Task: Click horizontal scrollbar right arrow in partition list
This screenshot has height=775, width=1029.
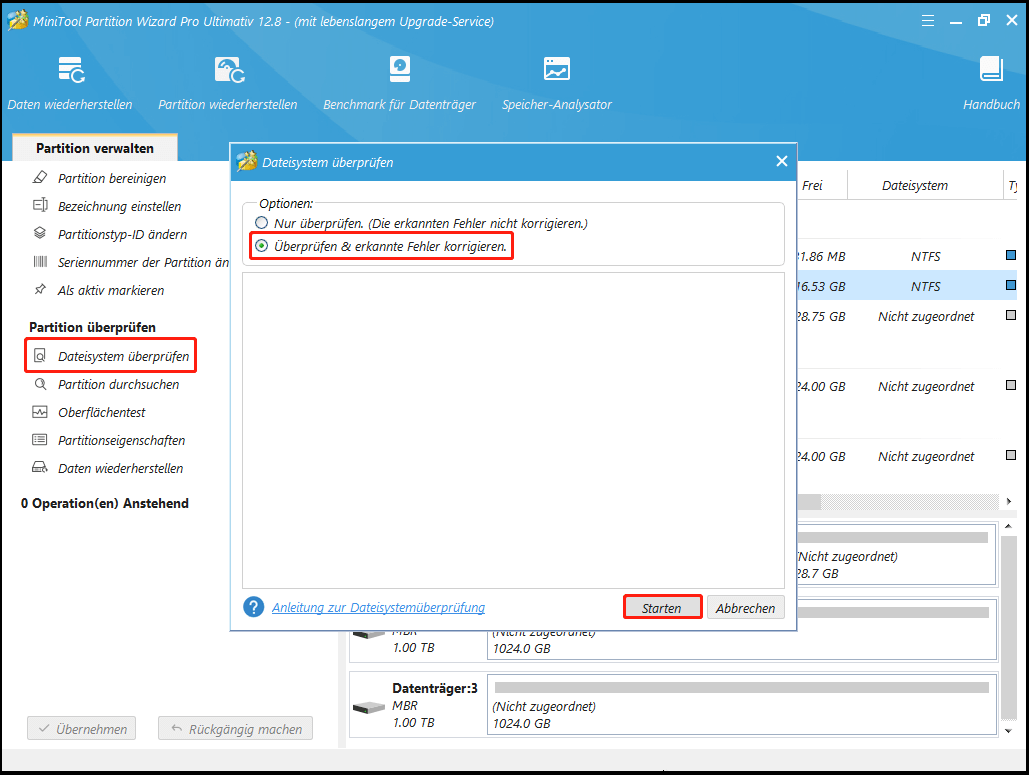Action: pos(1009,501)
